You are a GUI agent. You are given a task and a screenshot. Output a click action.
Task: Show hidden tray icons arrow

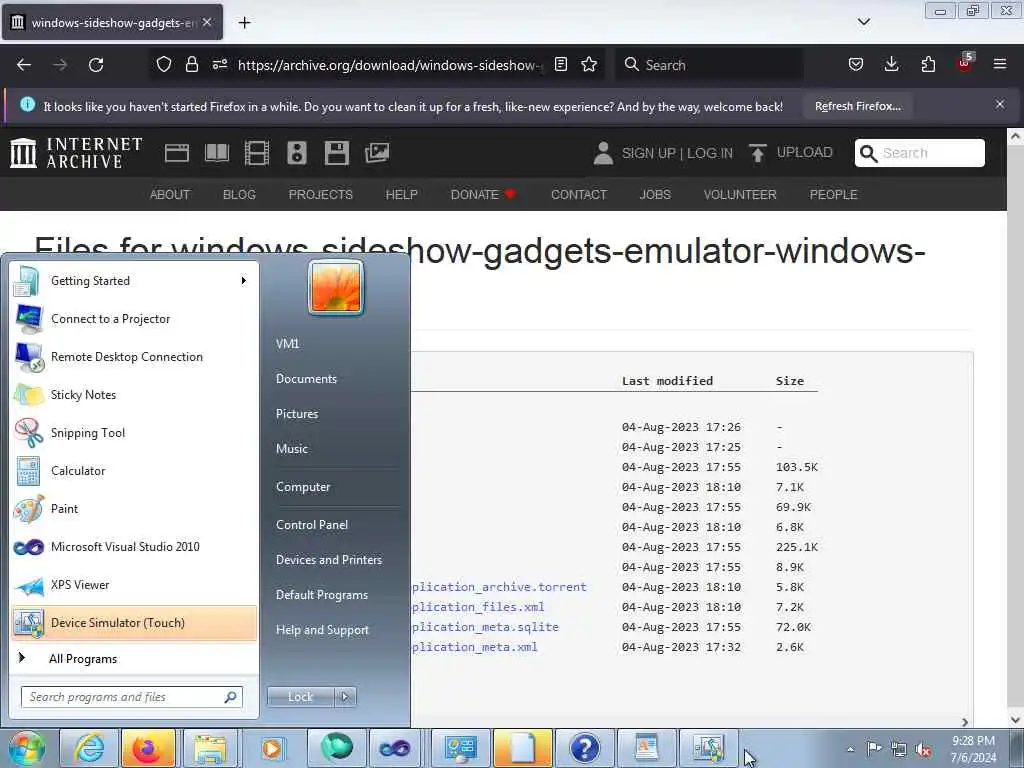(850, 749)
